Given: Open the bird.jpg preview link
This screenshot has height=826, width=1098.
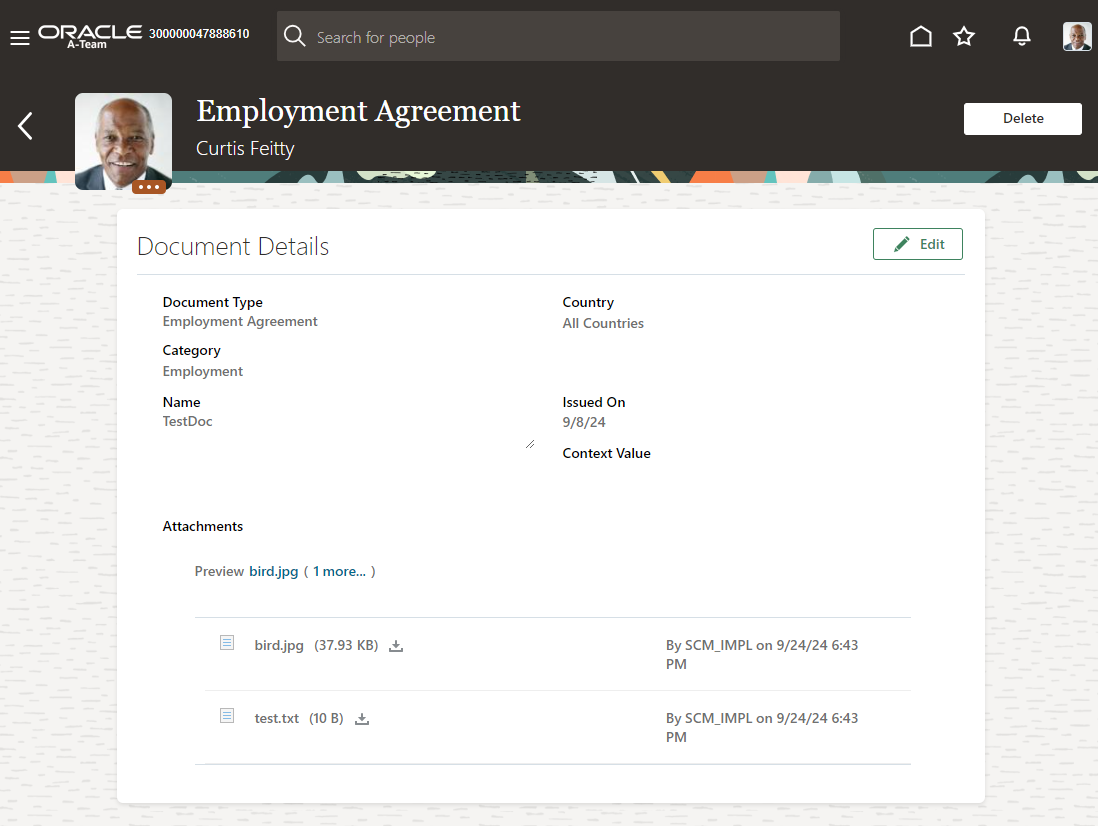Looking at the screenshot, I should (273, 572).
